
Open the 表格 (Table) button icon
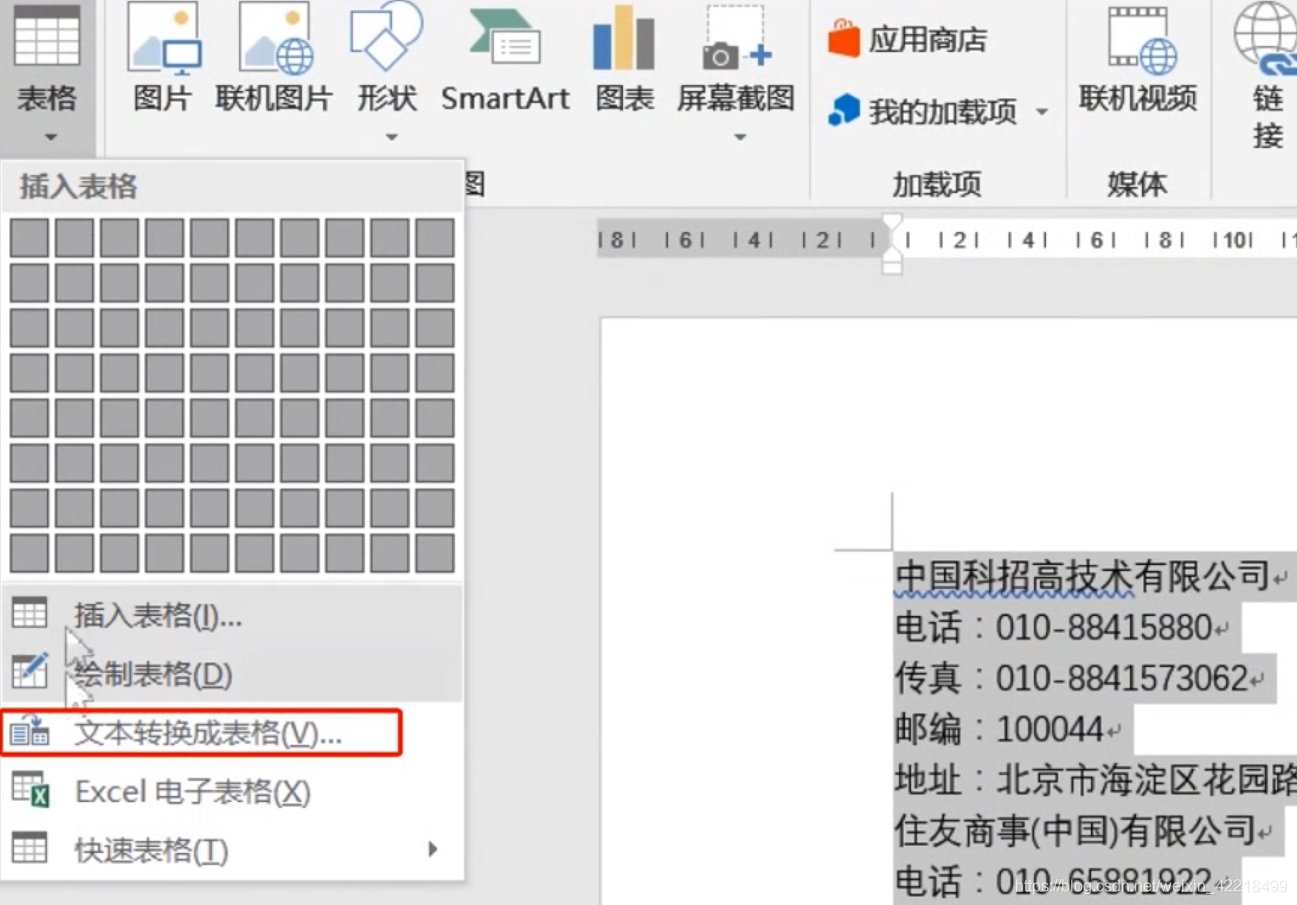click(x=47, y=37)
